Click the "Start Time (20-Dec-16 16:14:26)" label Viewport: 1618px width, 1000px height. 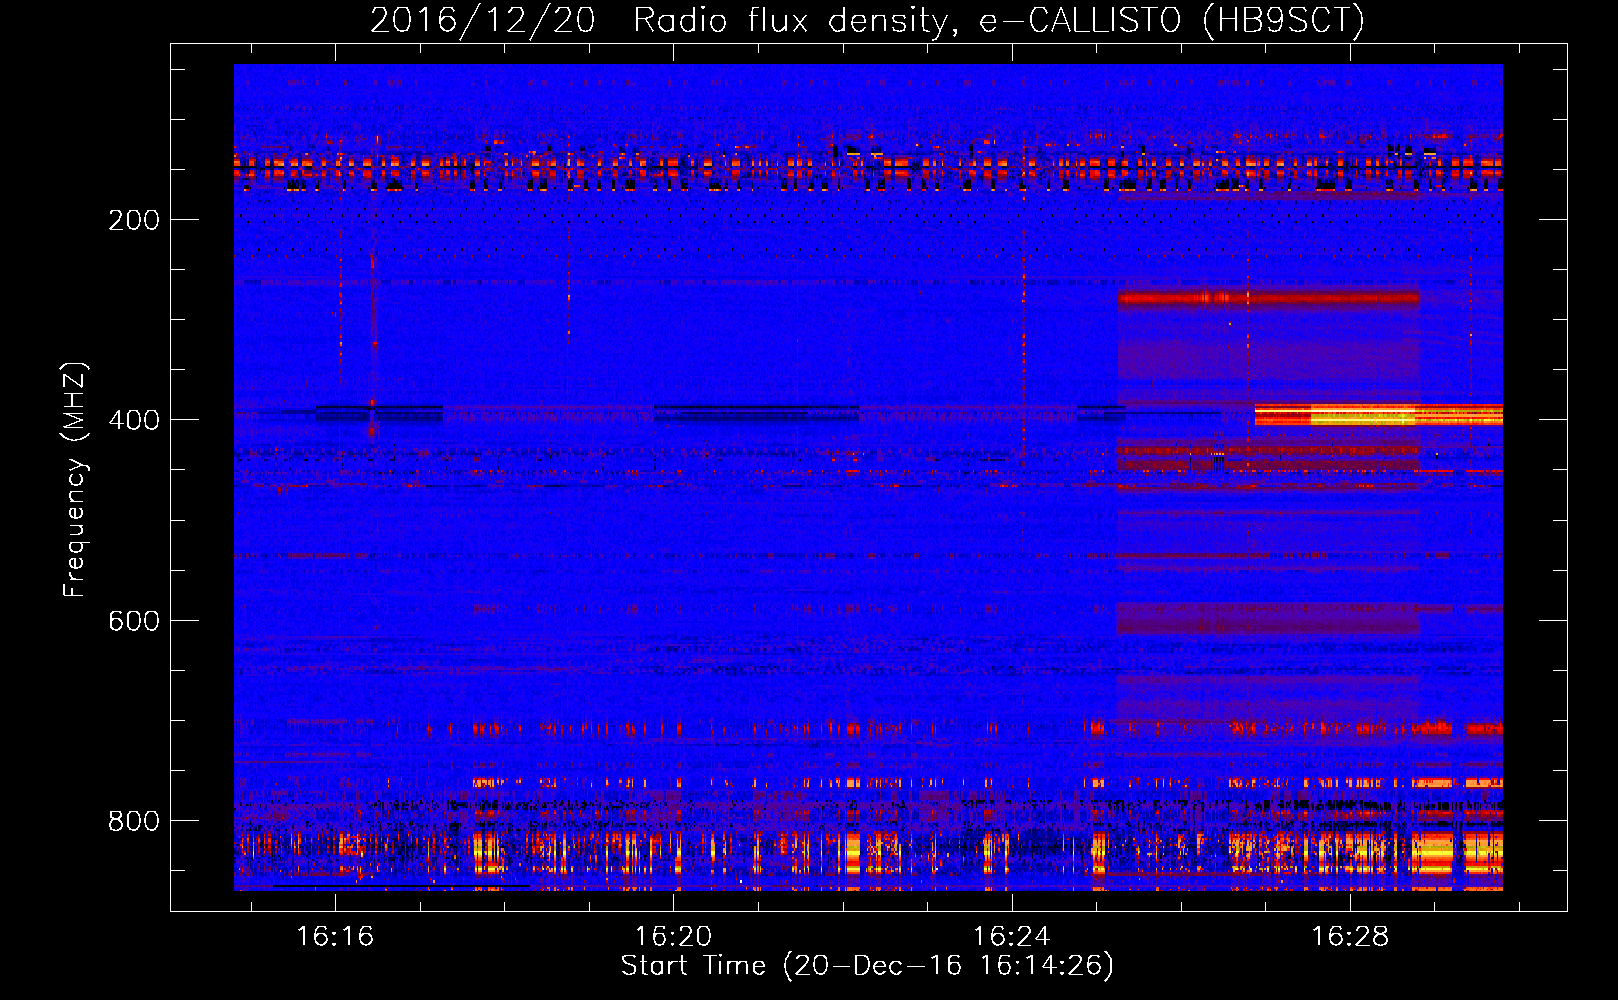[x=867, y=966]
